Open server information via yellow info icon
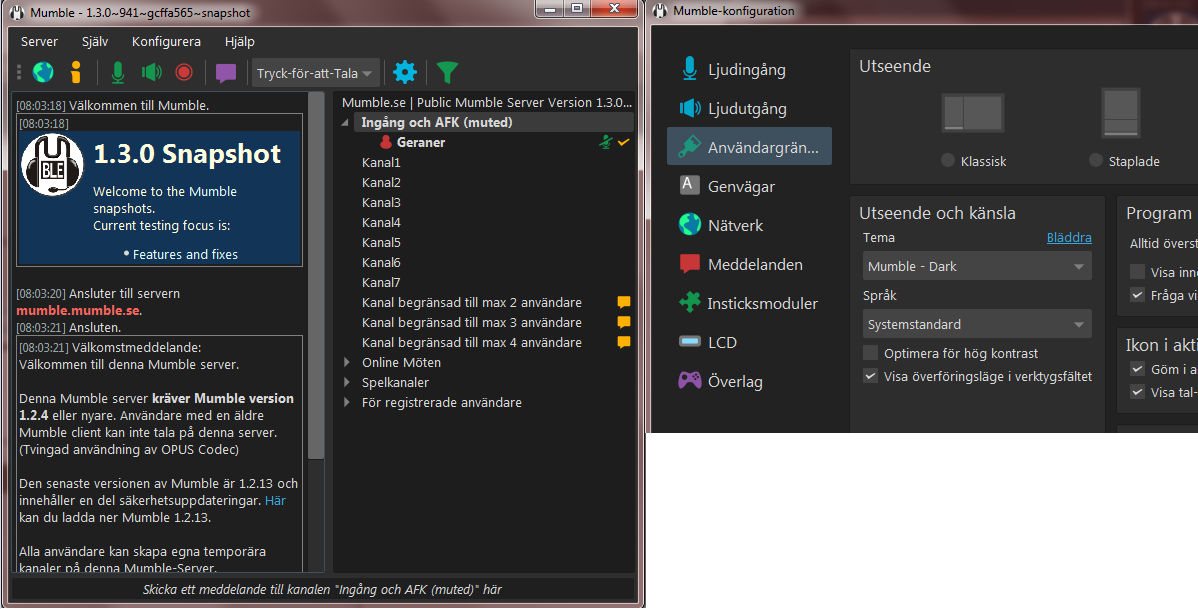Viewport: 1198px width, 609px height. [76, 73]
